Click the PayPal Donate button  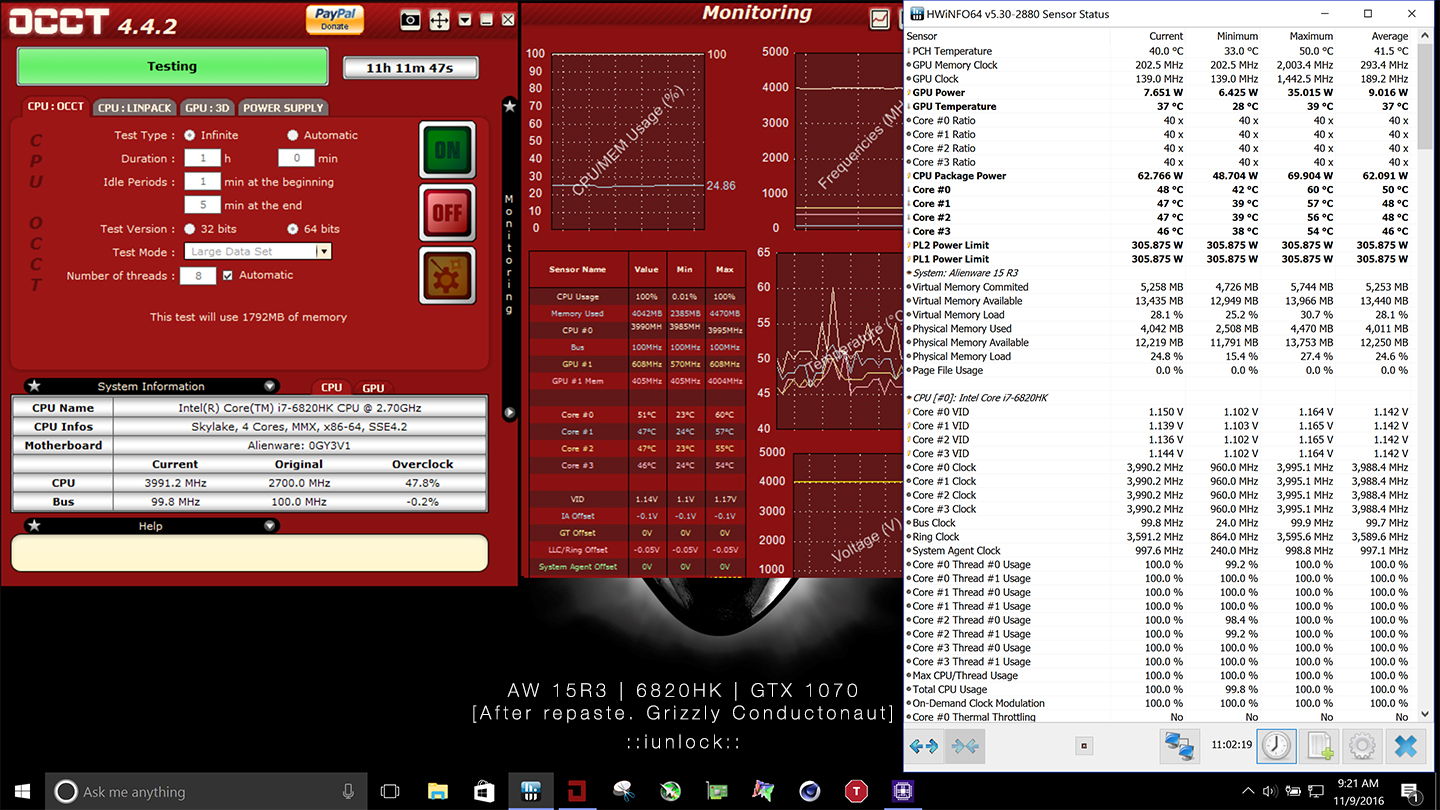335,19
